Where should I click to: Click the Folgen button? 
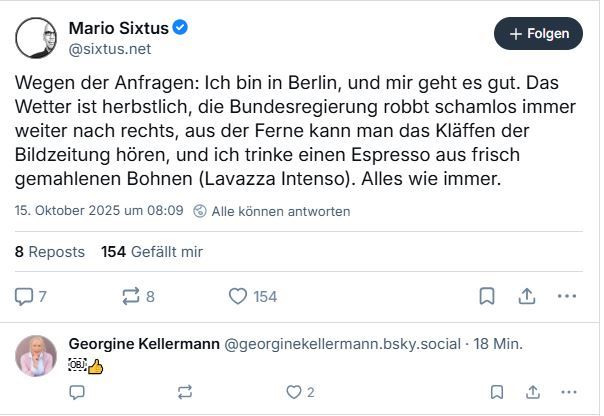coord(538,33)
